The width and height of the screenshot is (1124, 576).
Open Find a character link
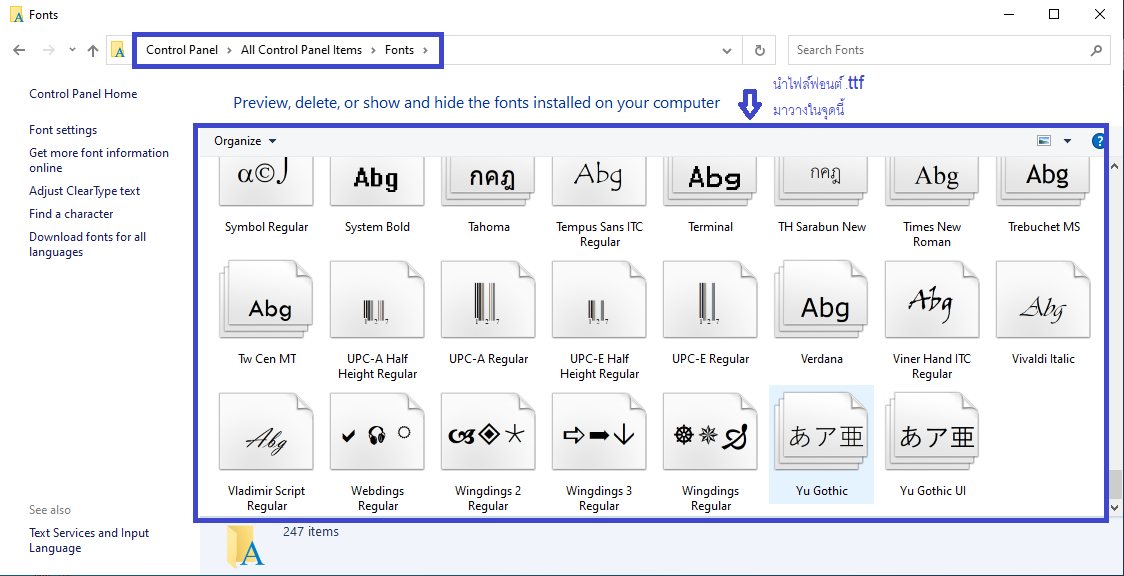pos(71,214)
